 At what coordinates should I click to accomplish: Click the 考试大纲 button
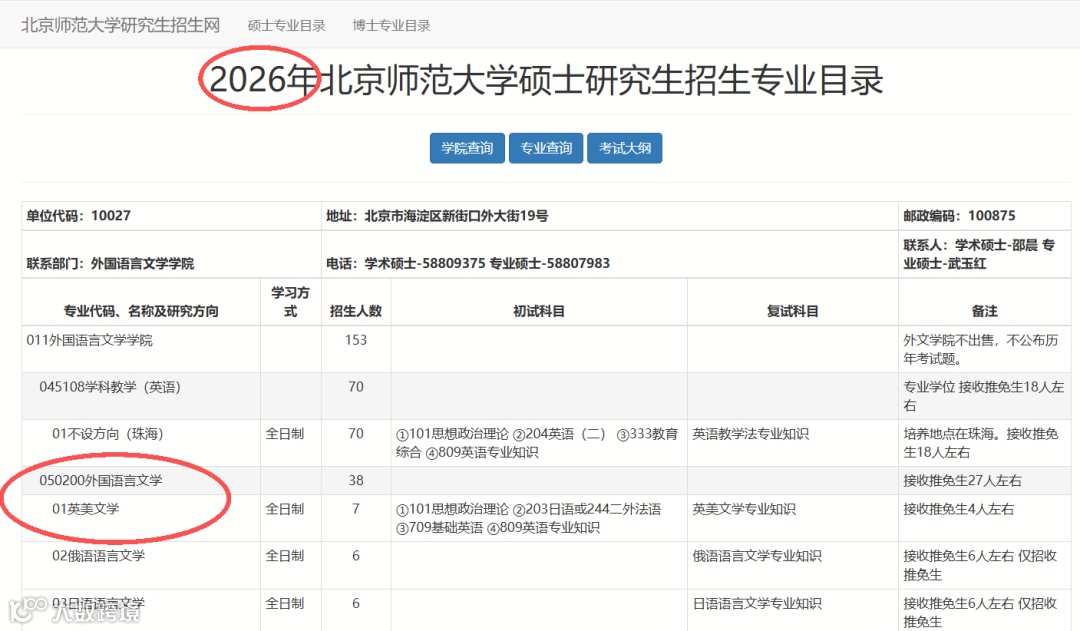(625, 148)
